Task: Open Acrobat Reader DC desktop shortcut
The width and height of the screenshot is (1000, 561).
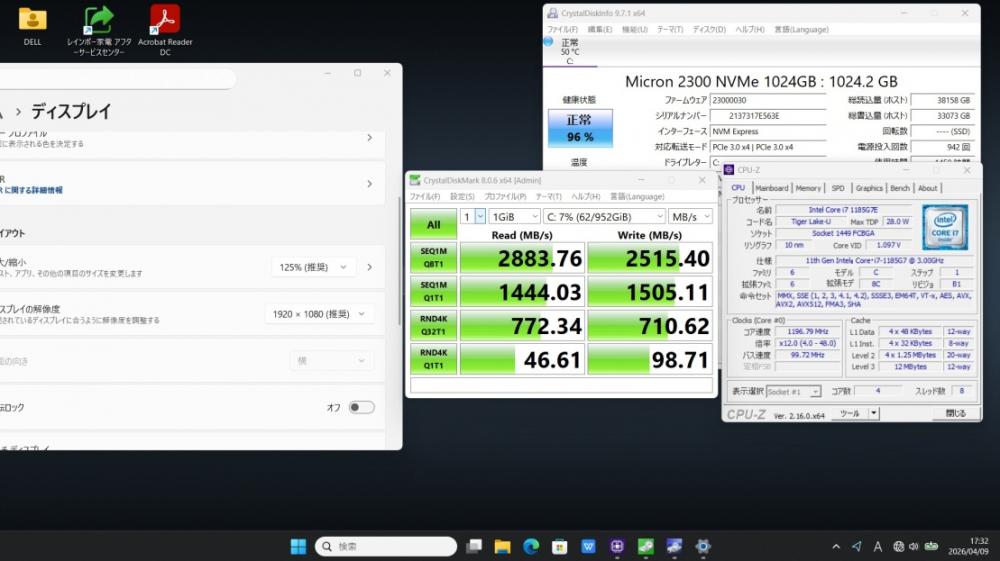Action: point(165,20)
